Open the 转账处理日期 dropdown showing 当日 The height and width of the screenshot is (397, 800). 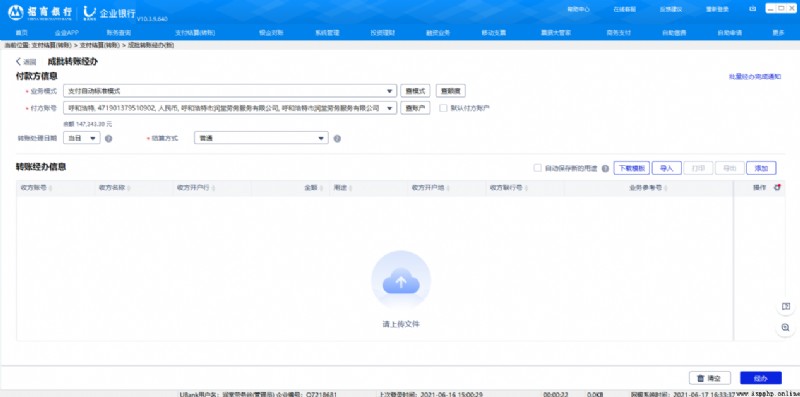82,138
